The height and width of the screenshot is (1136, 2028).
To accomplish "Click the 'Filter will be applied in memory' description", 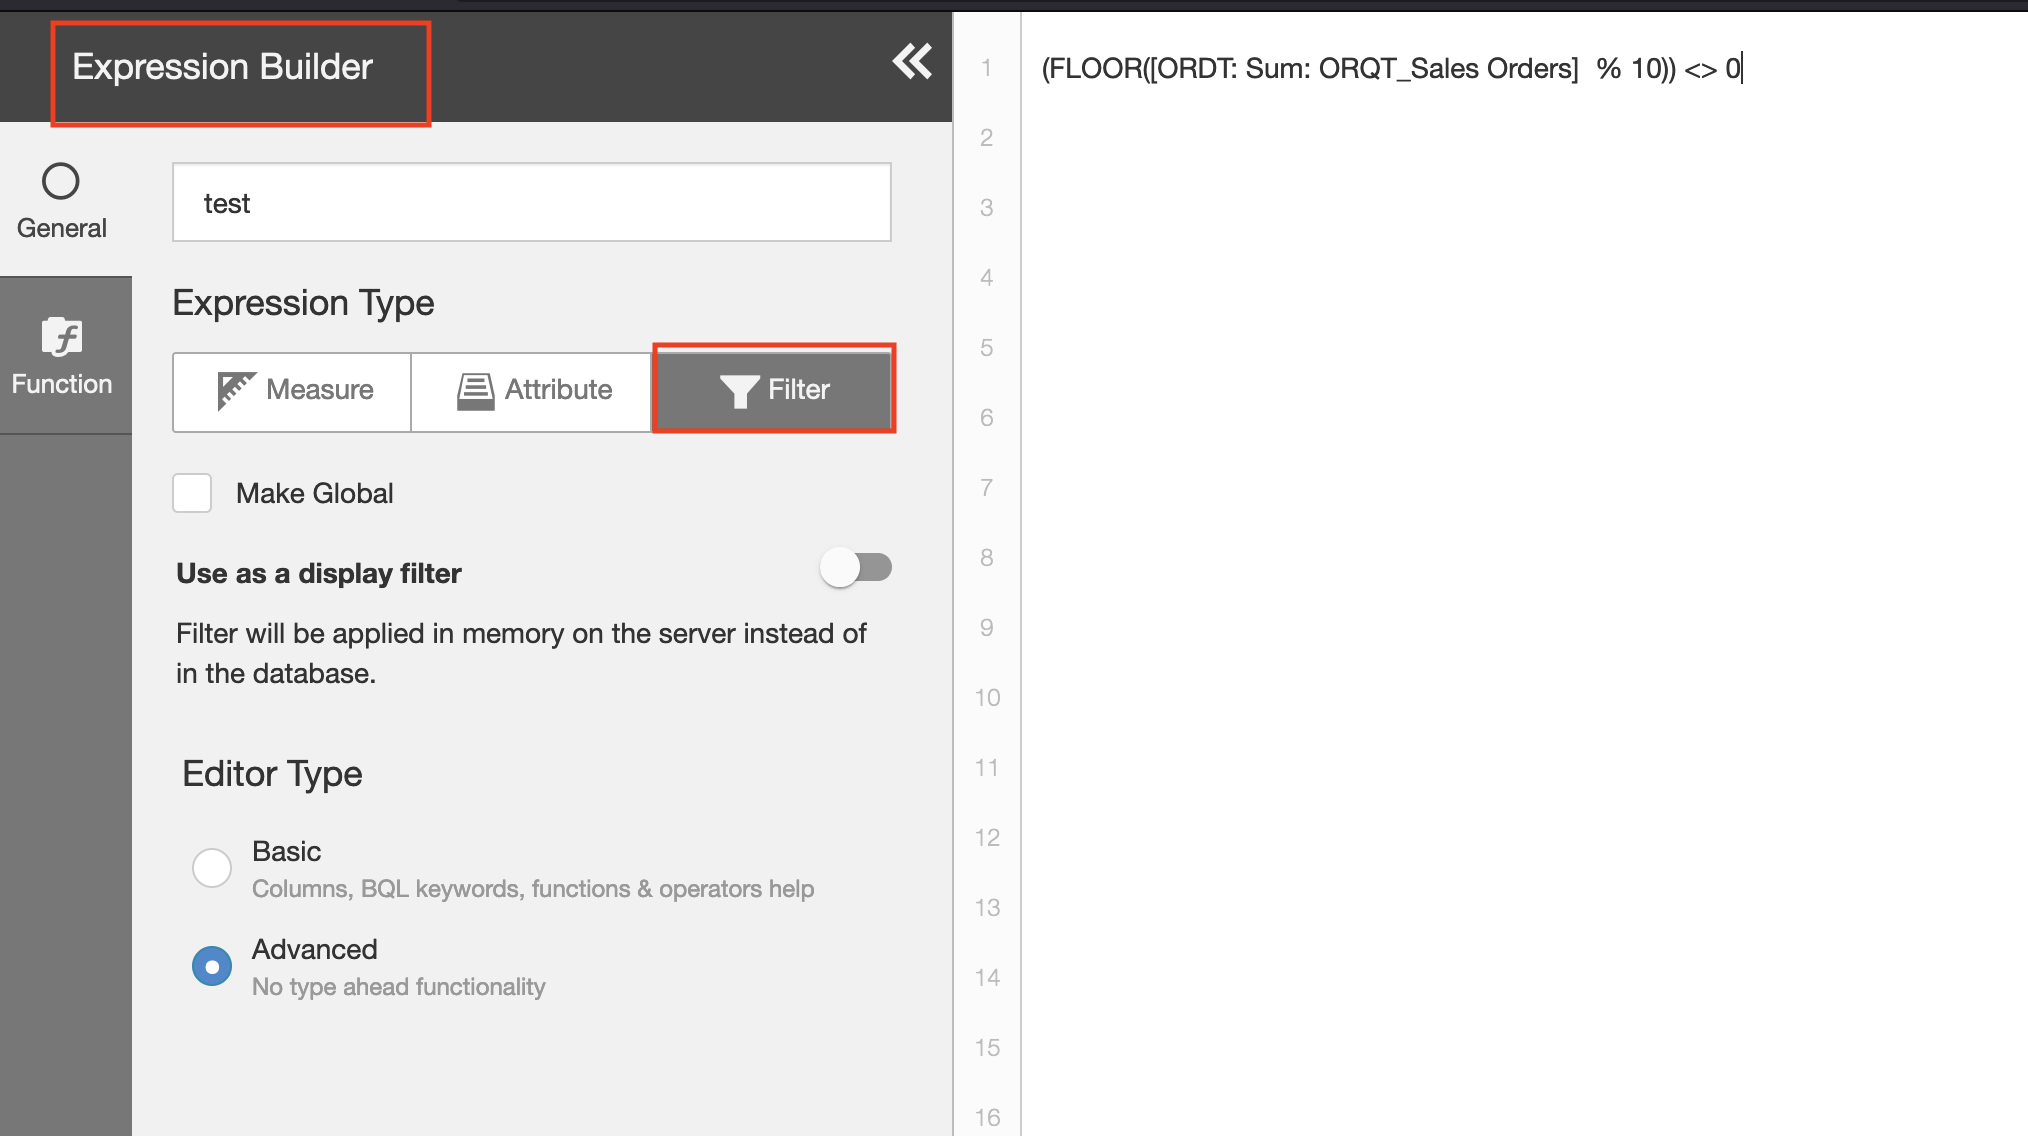I will pos(521,654).
